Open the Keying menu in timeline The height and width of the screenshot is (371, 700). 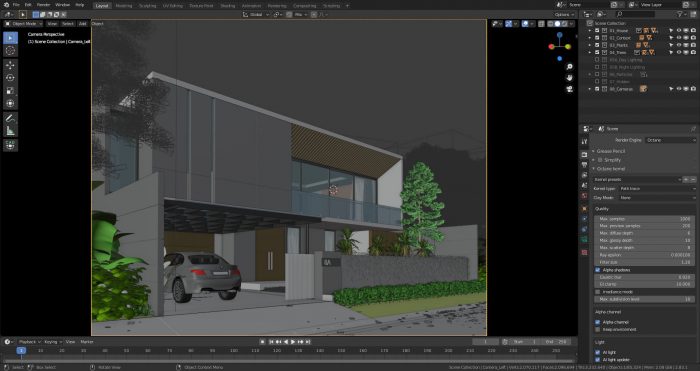52,342
